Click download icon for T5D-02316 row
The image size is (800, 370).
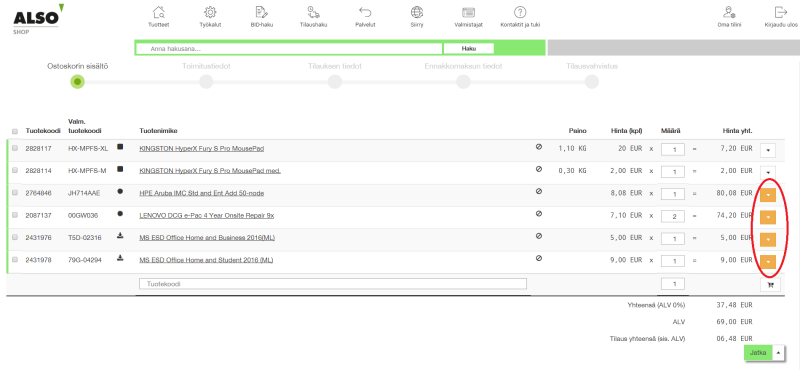(120, 236)
